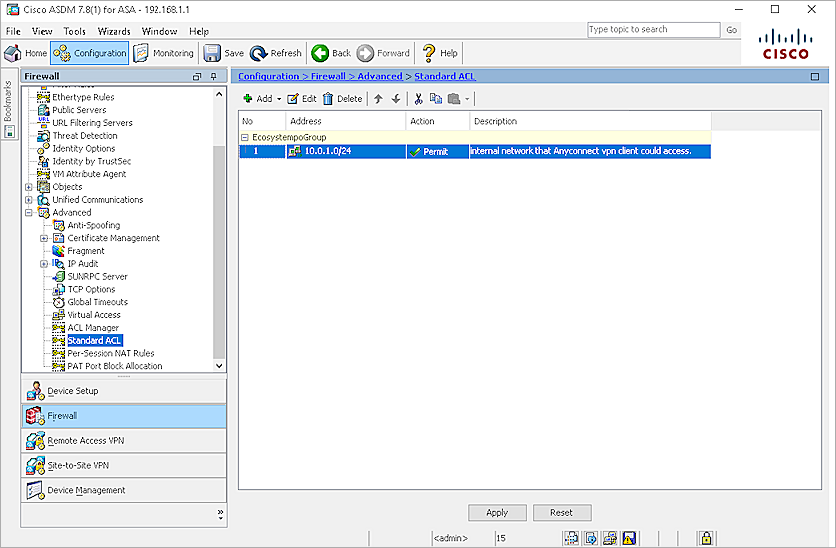Click the lock icon in status bar
The width and height of the screenshot is (836, 548).
pos(706,538)
